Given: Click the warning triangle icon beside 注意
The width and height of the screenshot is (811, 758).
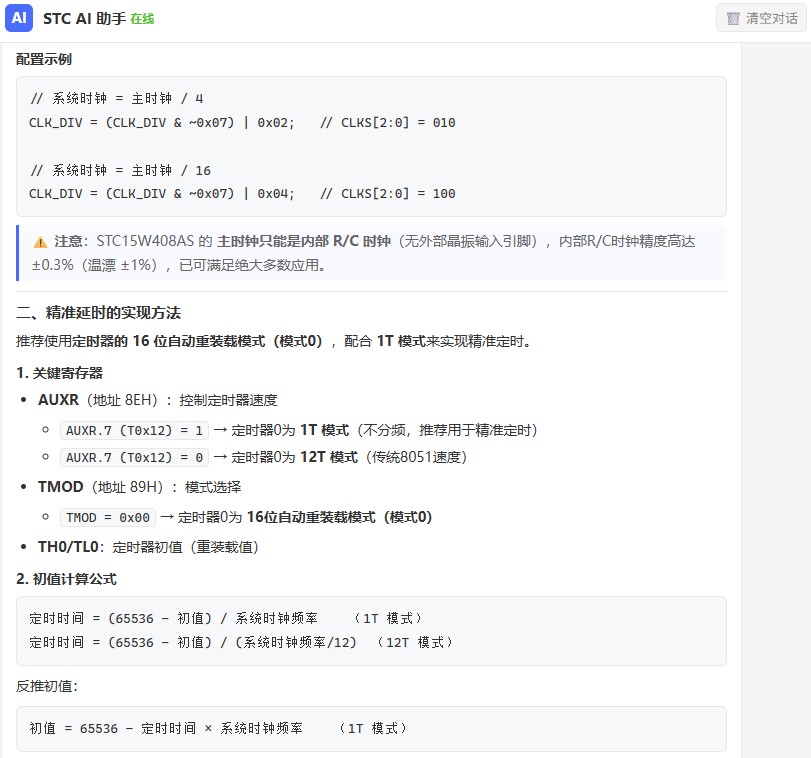Looking at the screenshot, I should [40, 242].
